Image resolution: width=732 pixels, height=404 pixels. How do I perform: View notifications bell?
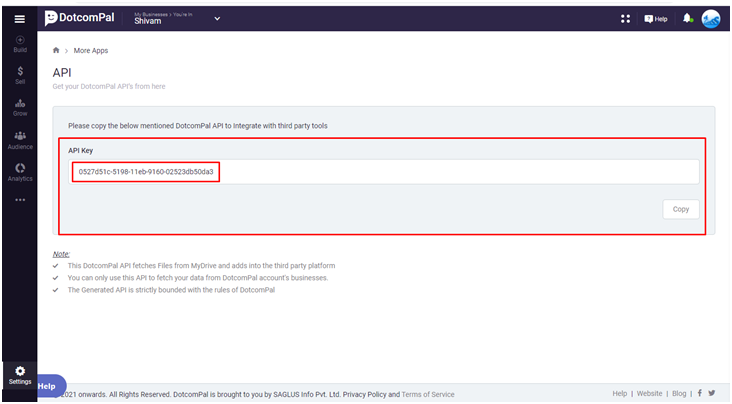pos(687,19)
